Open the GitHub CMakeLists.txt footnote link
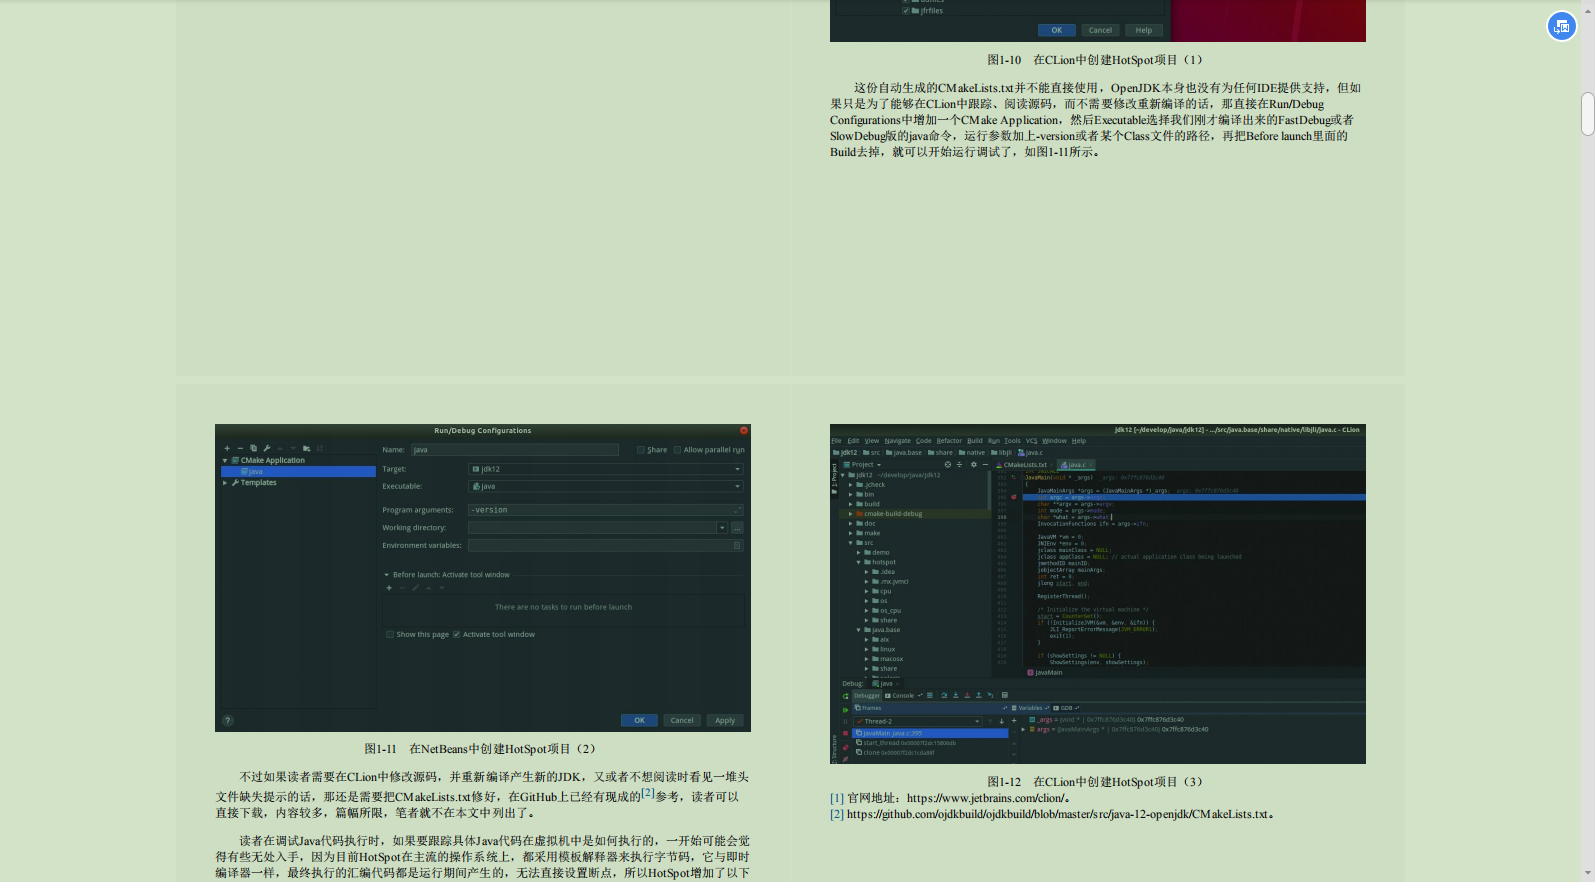 coord(1057,814)
